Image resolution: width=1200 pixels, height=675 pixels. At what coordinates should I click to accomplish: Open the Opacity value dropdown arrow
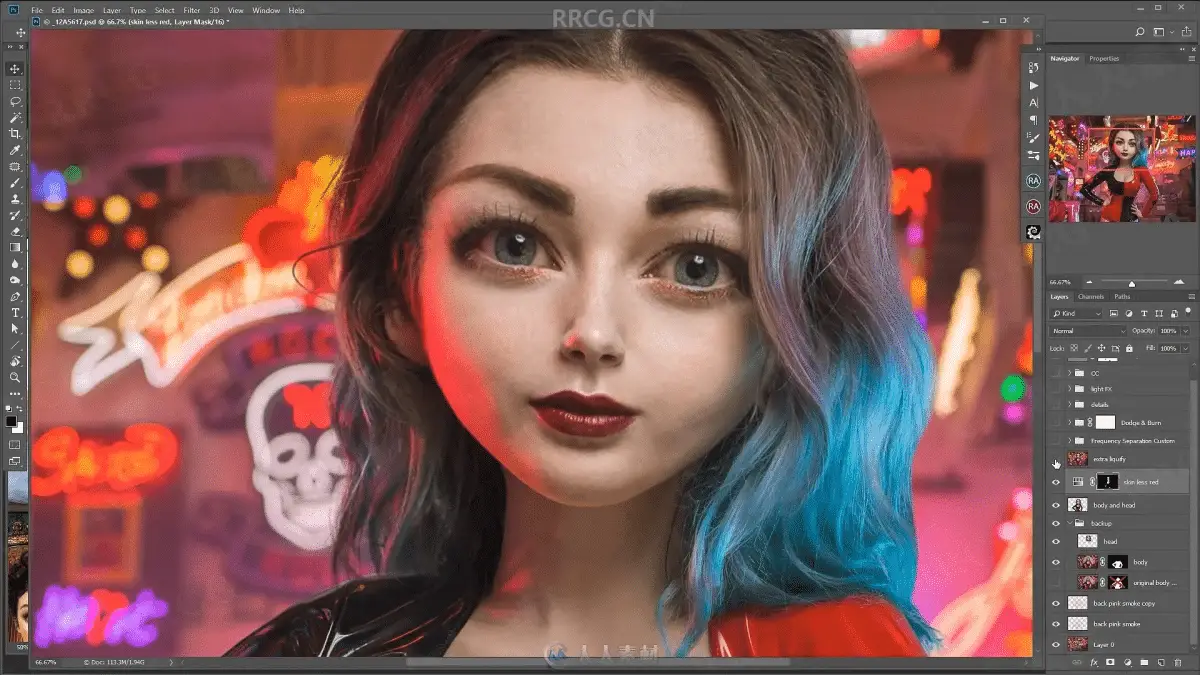pyautogui.click(x=1187, y=330)
